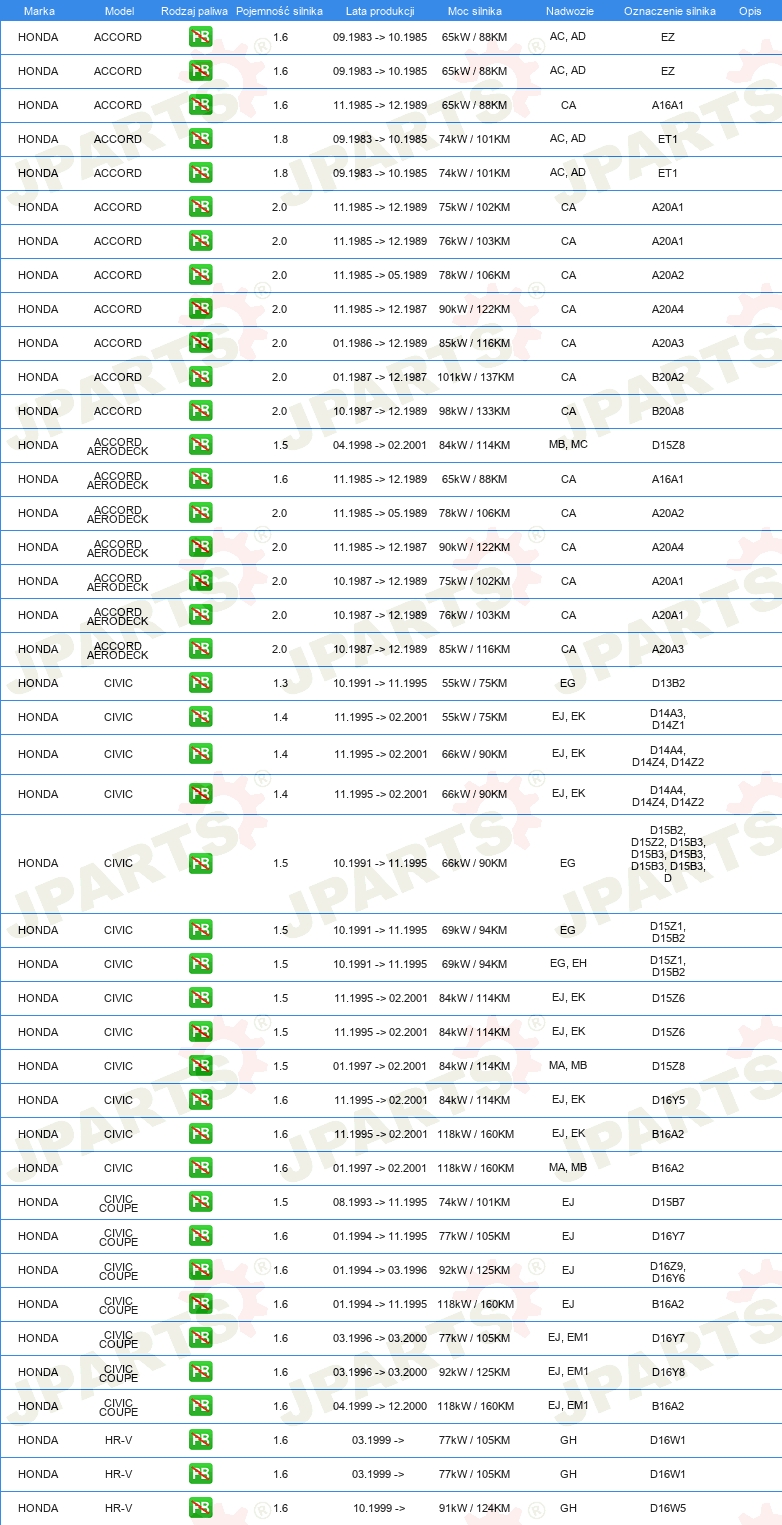Viewport: 782px width, 1525px height.
Task: Click the fuel icon in the Civic D13B2 row
Action: 200,683
